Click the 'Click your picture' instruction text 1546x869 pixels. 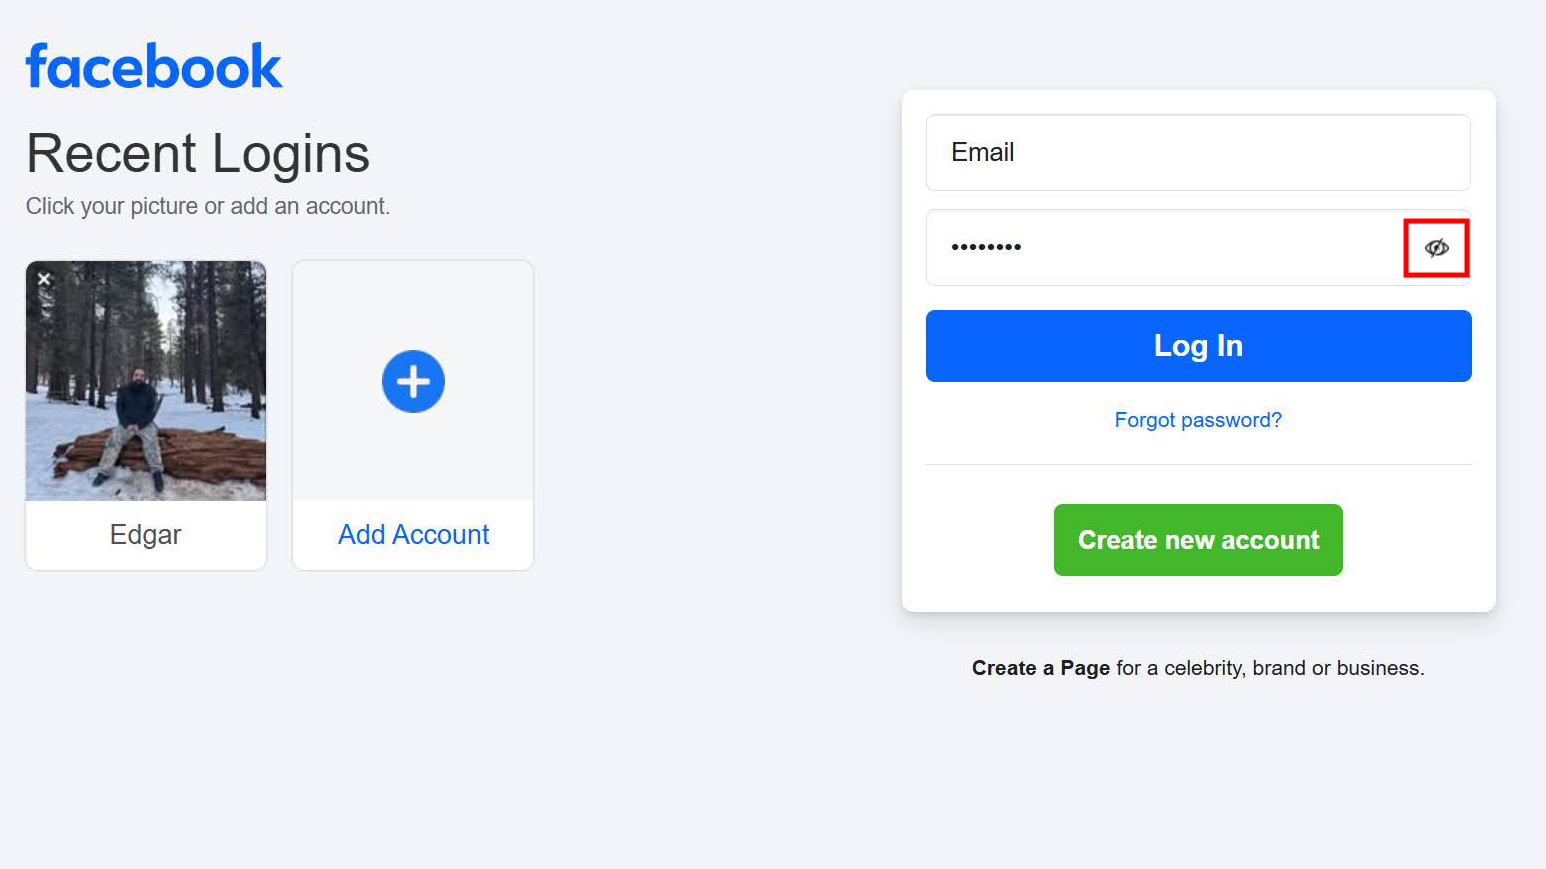[x=207, y=206]
